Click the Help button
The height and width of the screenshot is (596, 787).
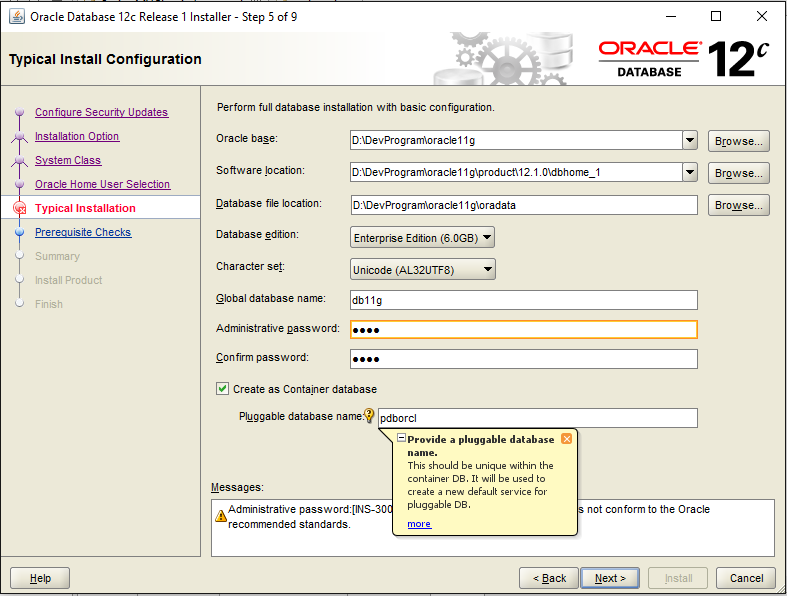40,578
